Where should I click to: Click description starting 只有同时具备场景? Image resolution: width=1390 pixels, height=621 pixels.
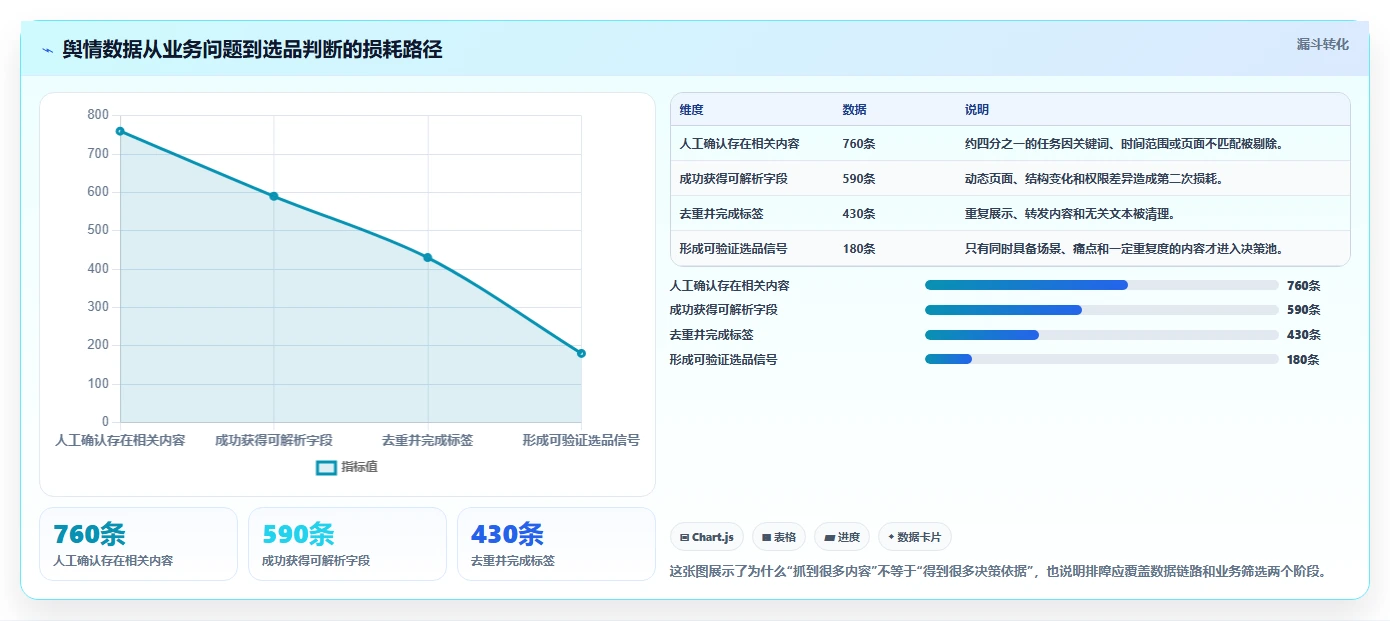coord(1124,249)
